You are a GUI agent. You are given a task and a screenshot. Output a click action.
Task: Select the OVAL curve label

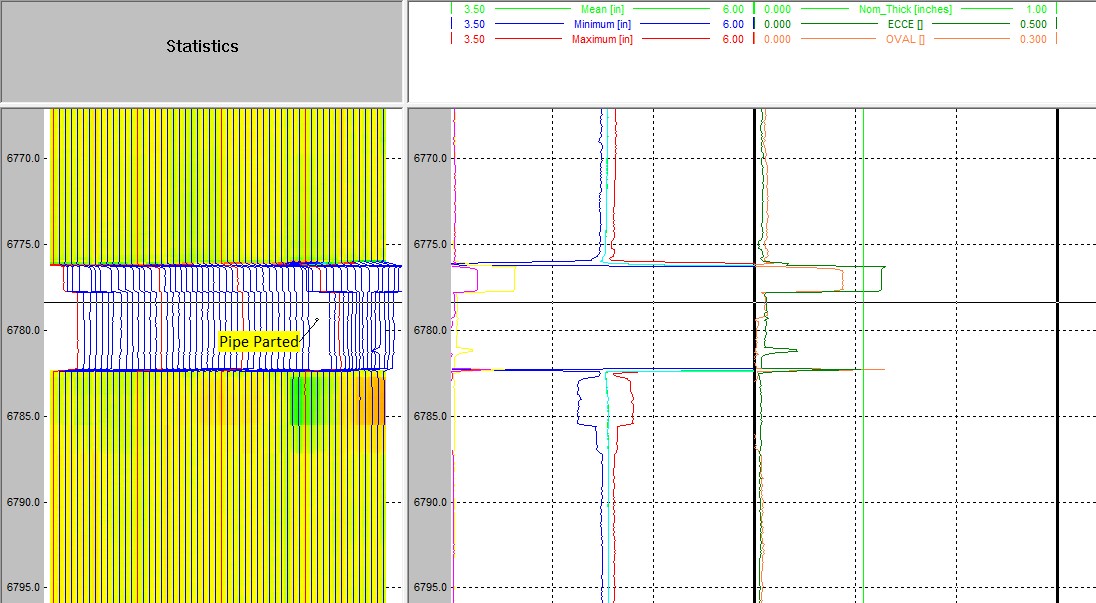(903, 40)
